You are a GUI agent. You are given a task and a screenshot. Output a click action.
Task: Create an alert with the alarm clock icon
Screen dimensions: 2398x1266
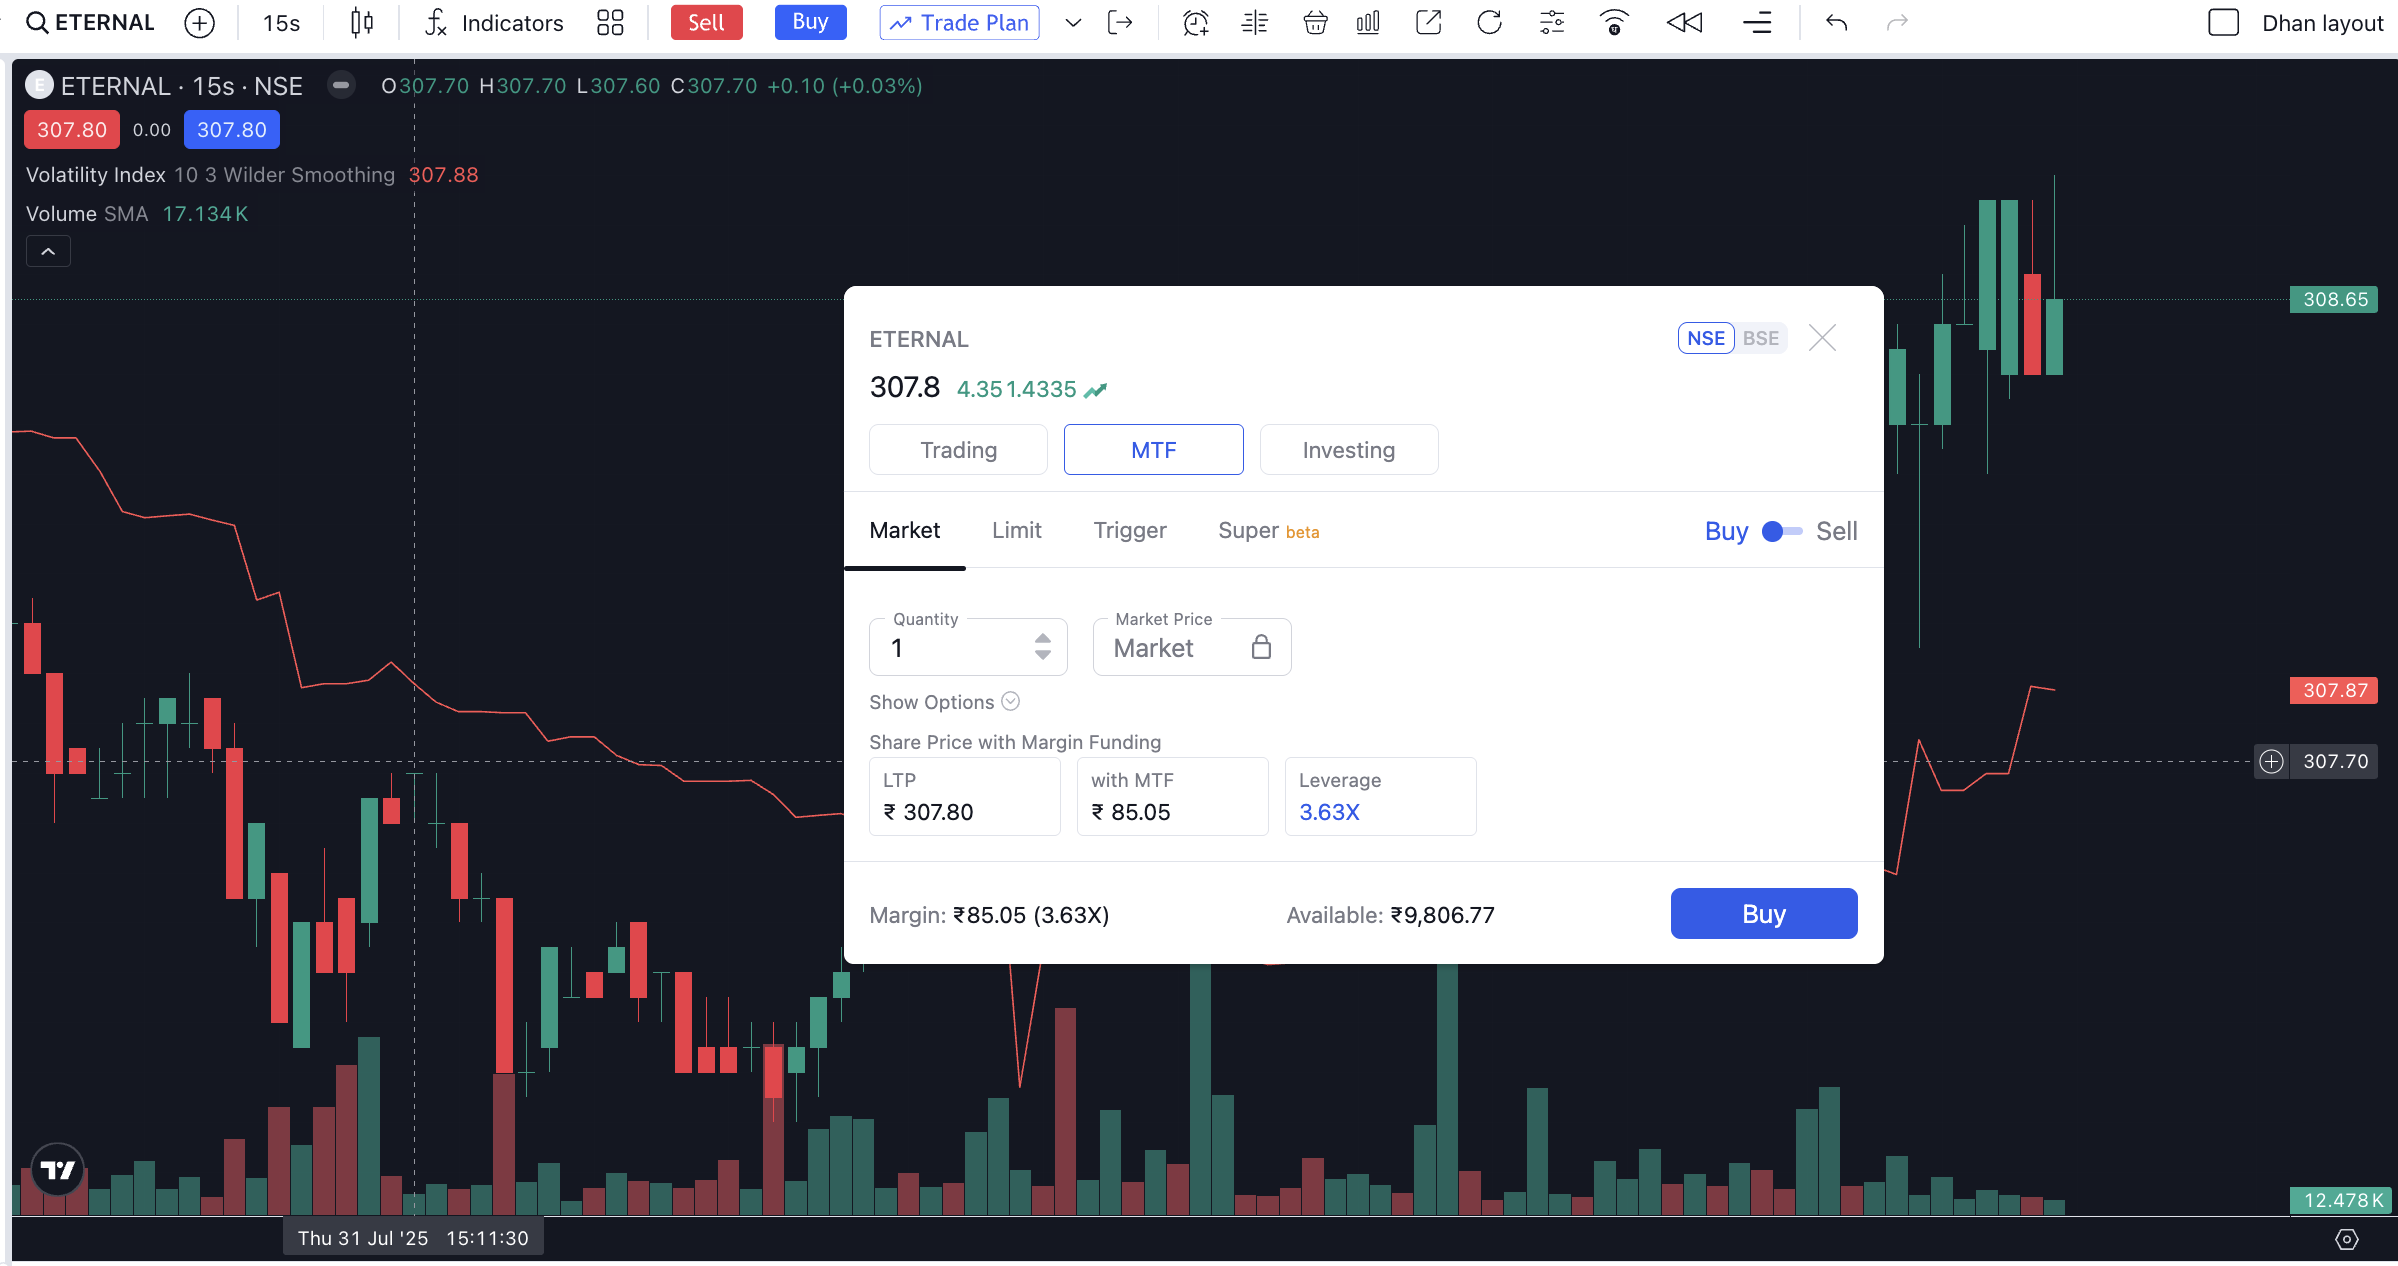pos(1195,23)
